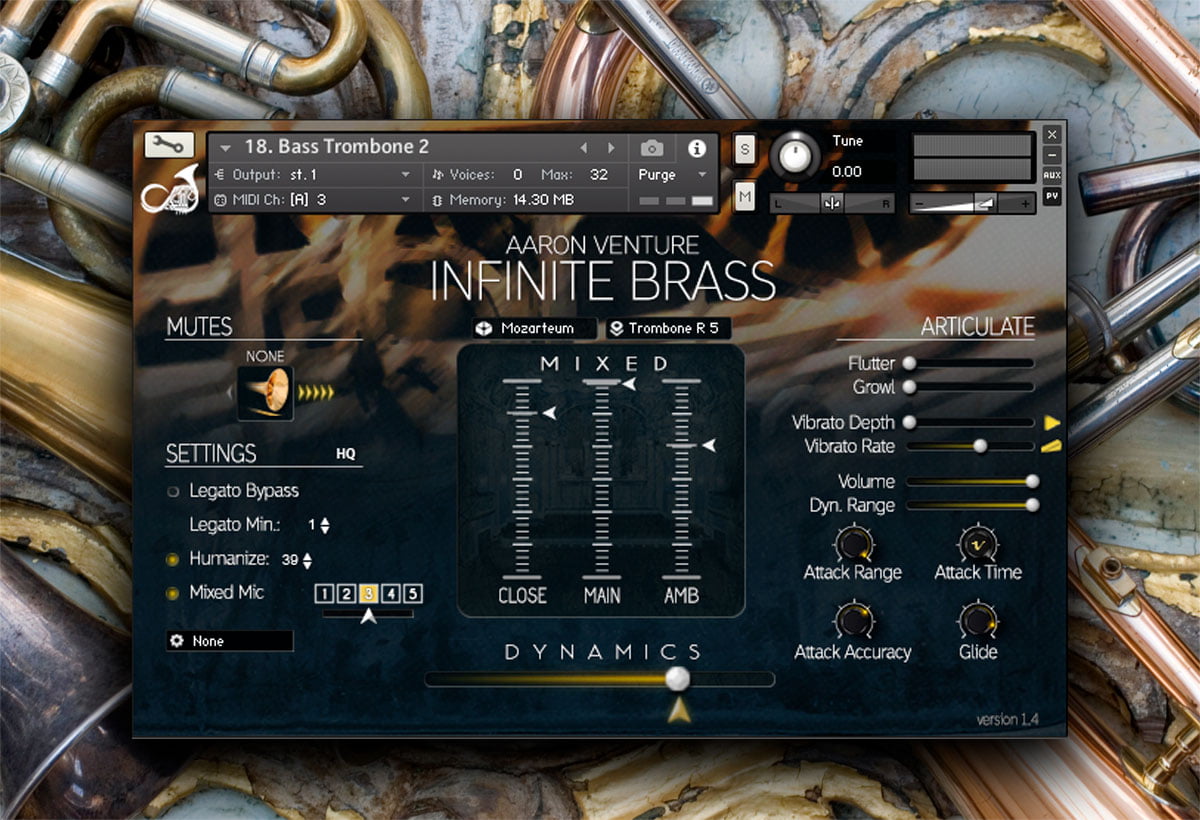Adjust the Legato Min stepper arrows
Screen dimensions: 1200x820
(x=324, y=525)
